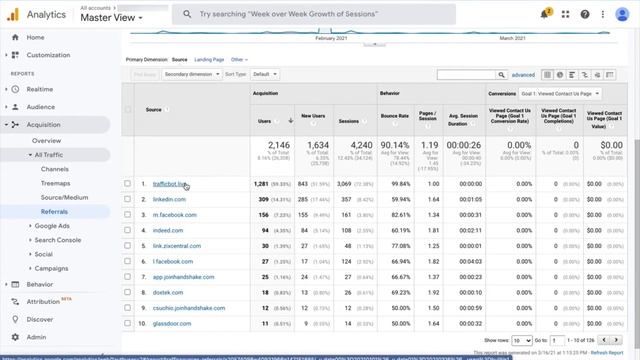The image size is (640, 360).
Task: Check the trafficbot.live row checkbox
Action: [x=128, y=184]
